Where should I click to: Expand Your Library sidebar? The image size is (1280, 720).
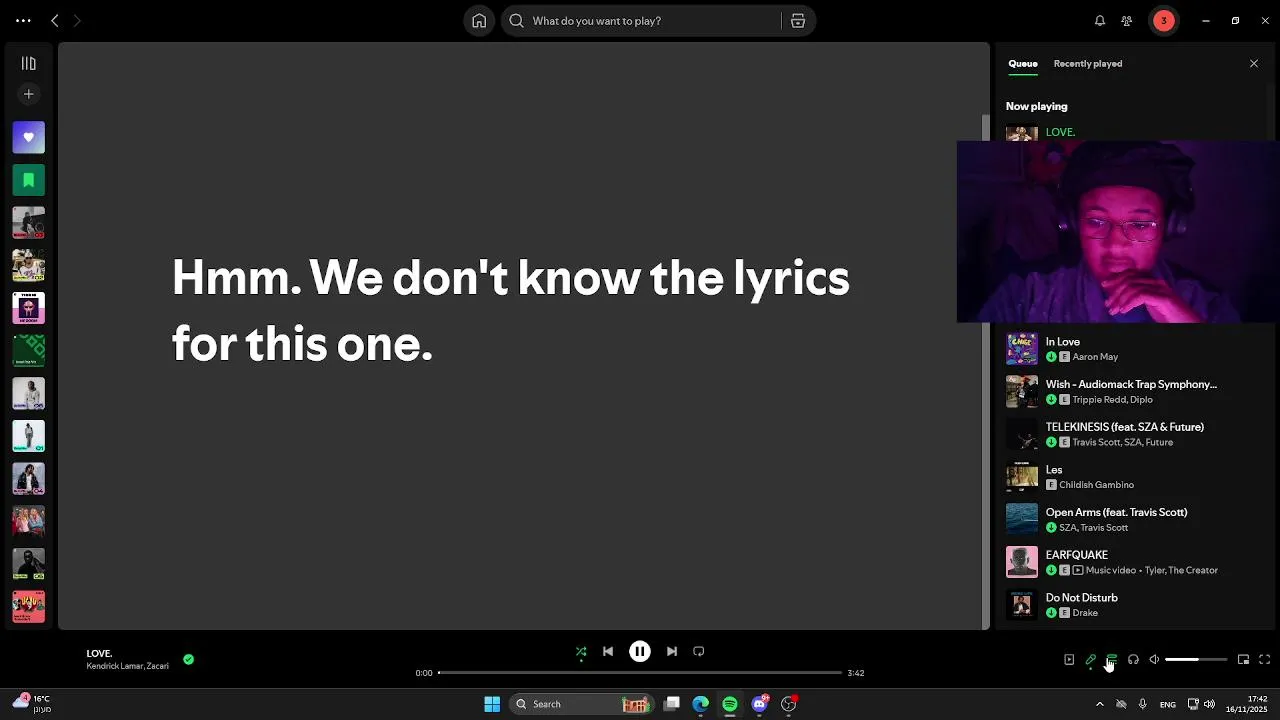28,63
